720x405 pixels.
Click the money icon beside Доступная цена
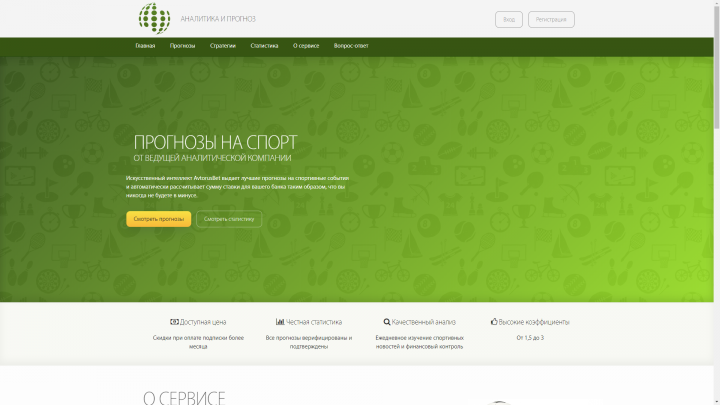tap(174, 322)
